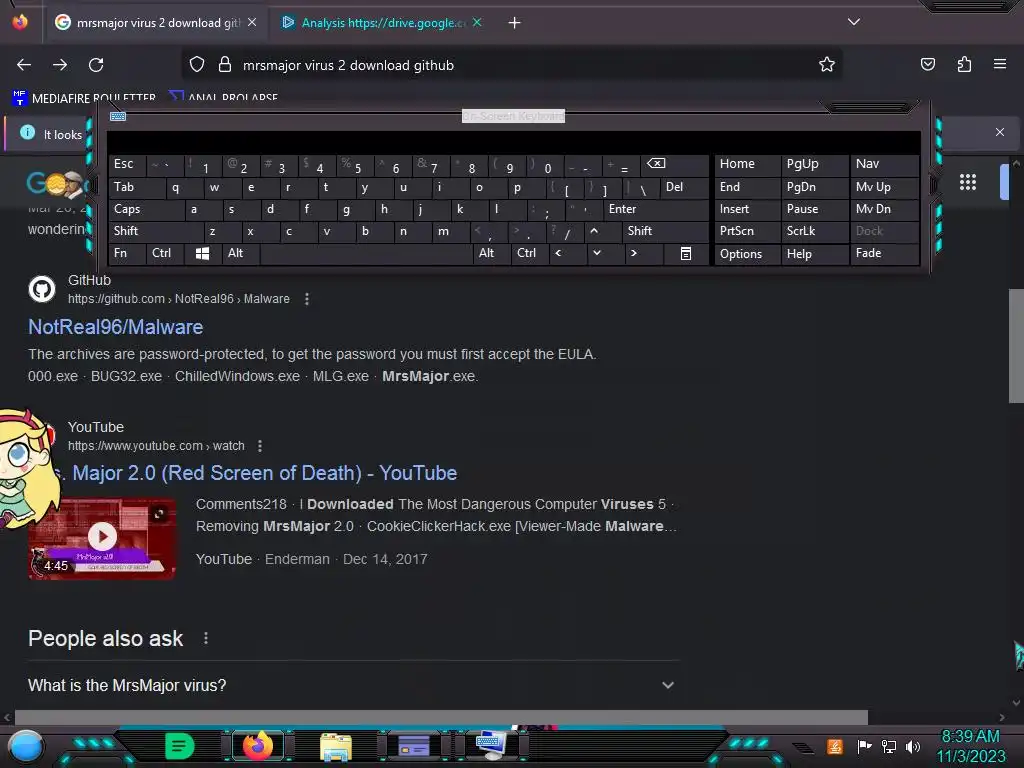
Task: Open the Firefox hamburger menu
Action: 1000,64
